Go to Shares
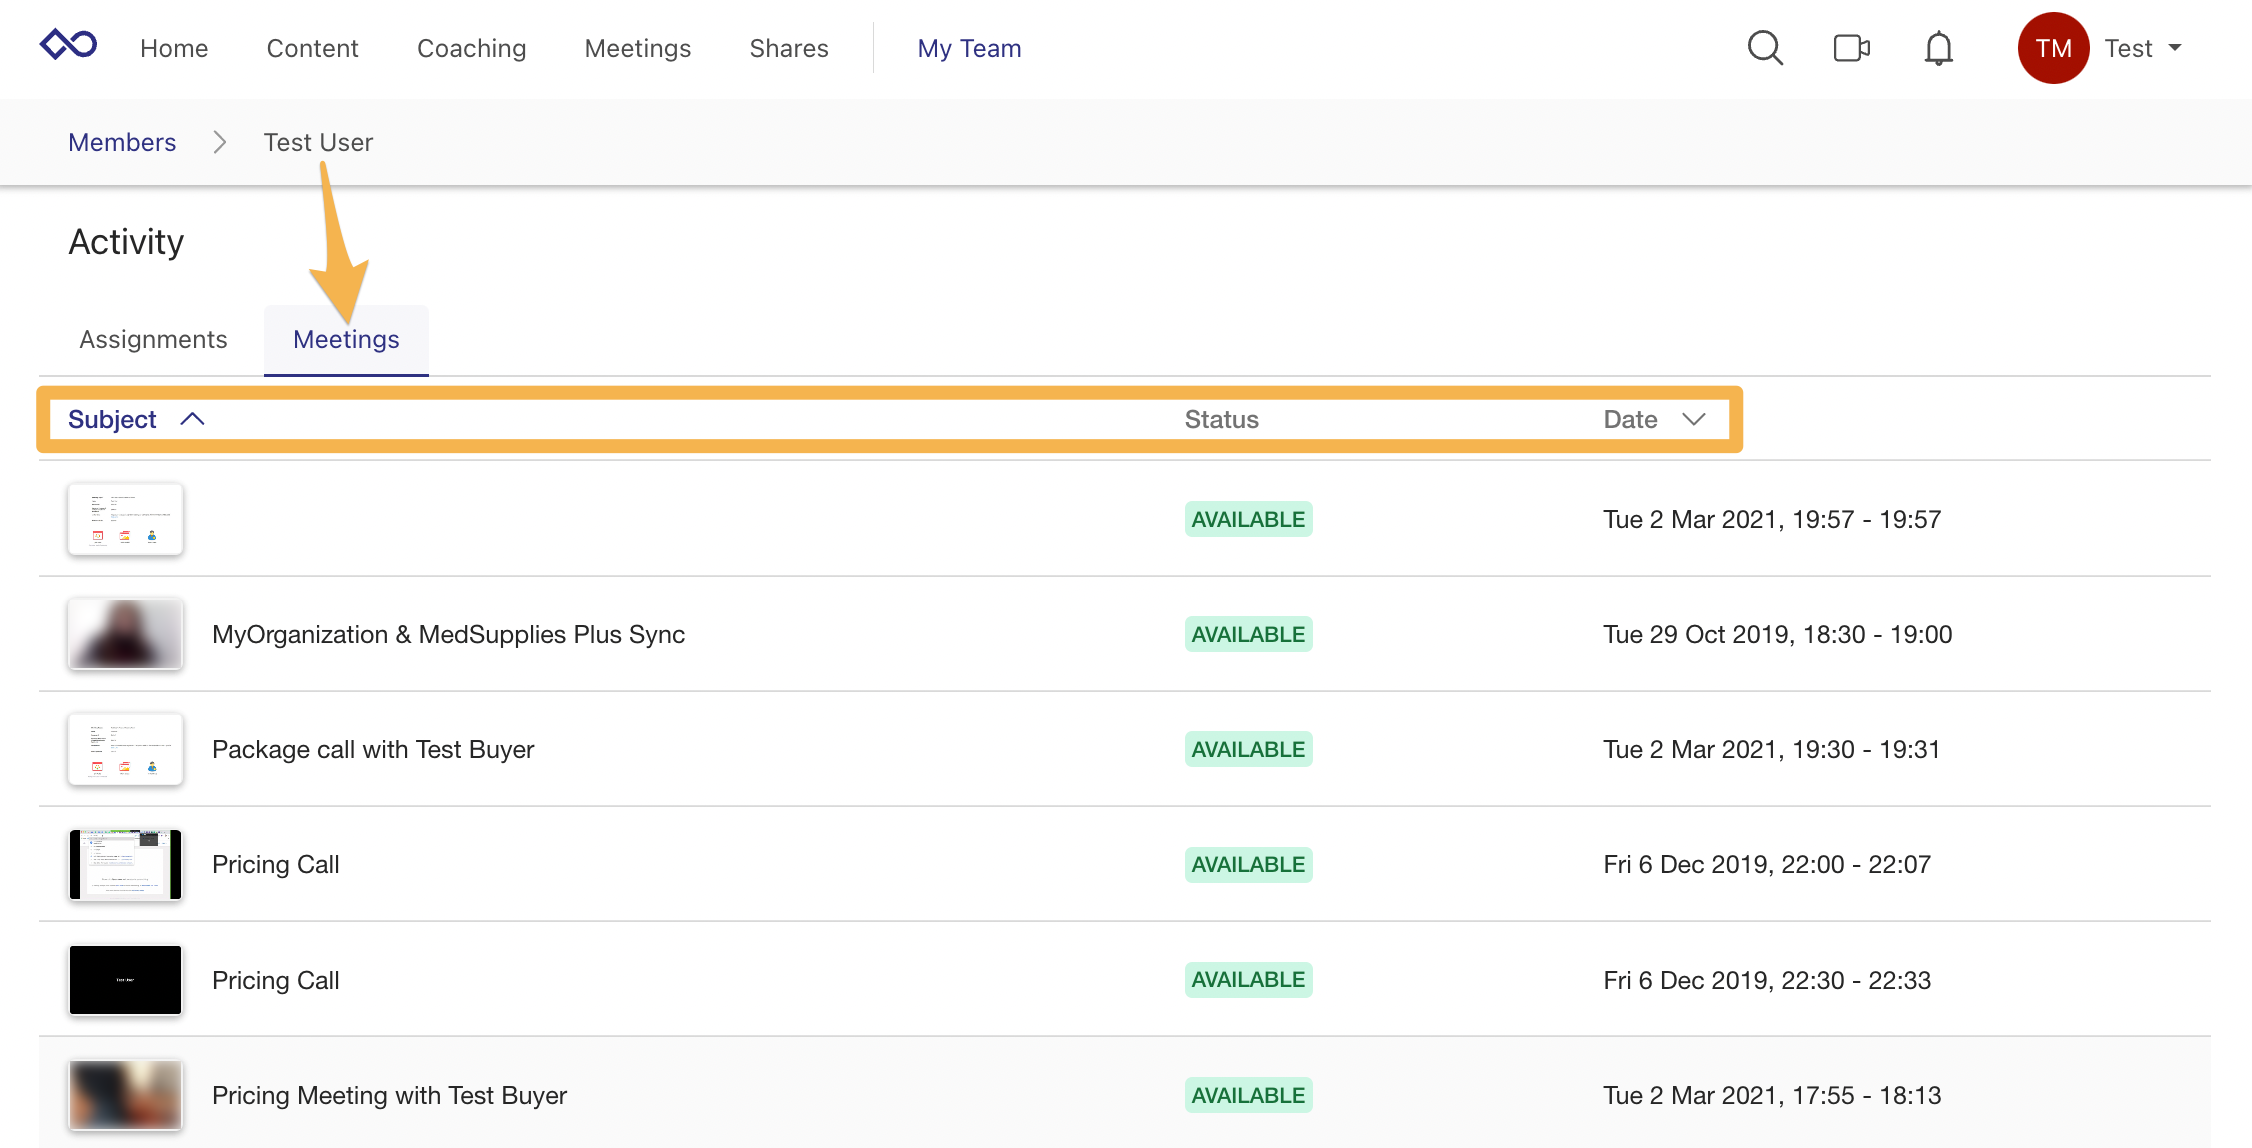 (x=788, y=47)
